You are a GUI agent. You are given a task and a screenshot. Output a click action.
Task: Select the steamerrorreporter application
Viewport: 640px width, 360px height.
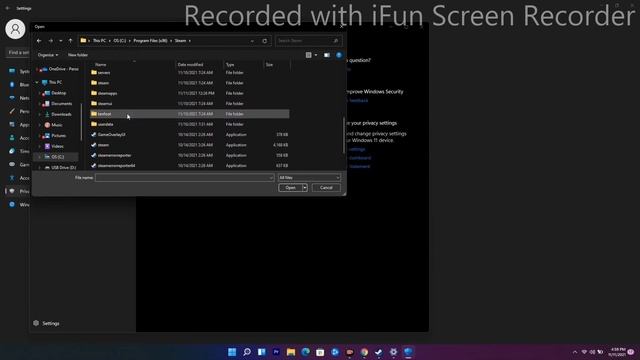point(190,155)
